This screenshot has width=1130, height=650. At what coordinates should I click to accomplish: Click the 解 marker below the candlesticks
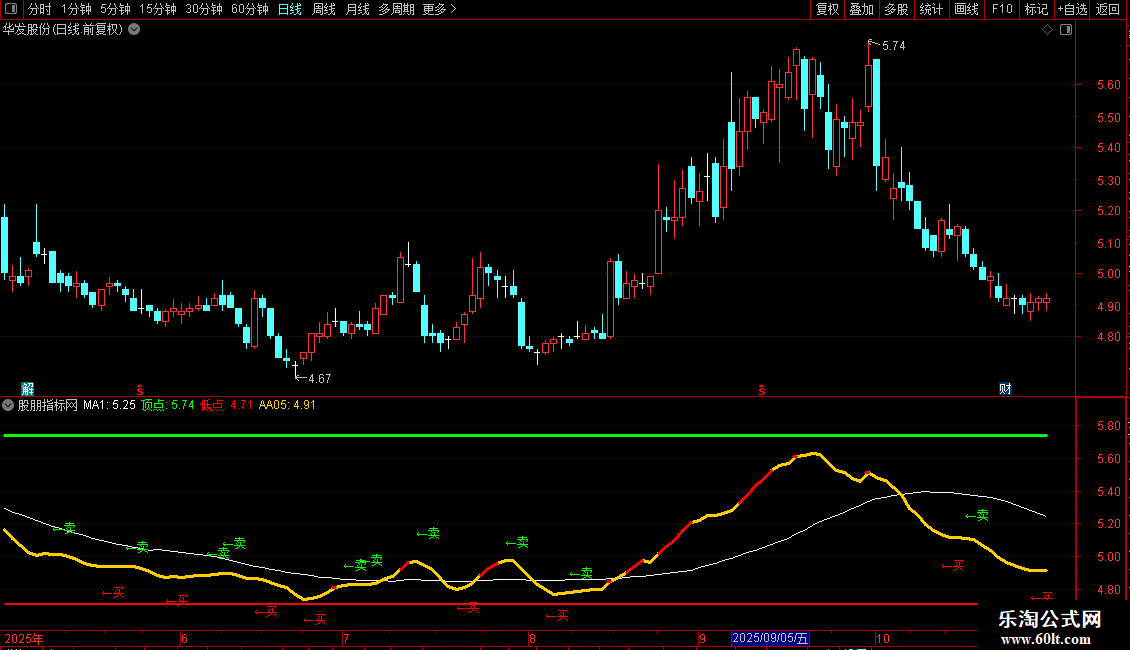pos(27,389)
